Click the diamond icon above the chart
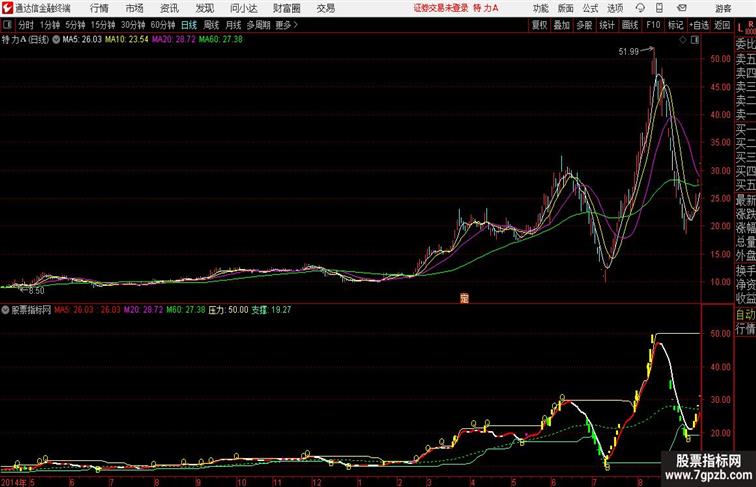This screenshot has width=756, height=487. pos(683,41)
